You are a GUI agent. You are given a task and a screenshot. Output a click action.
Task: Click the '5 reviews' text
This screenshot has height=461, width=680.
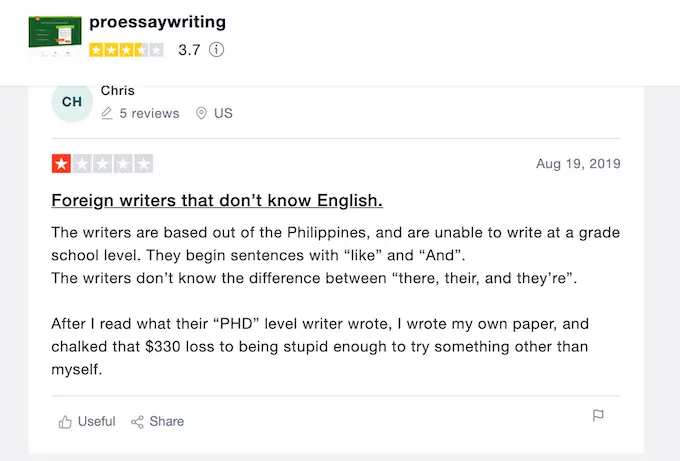point(149,114)
